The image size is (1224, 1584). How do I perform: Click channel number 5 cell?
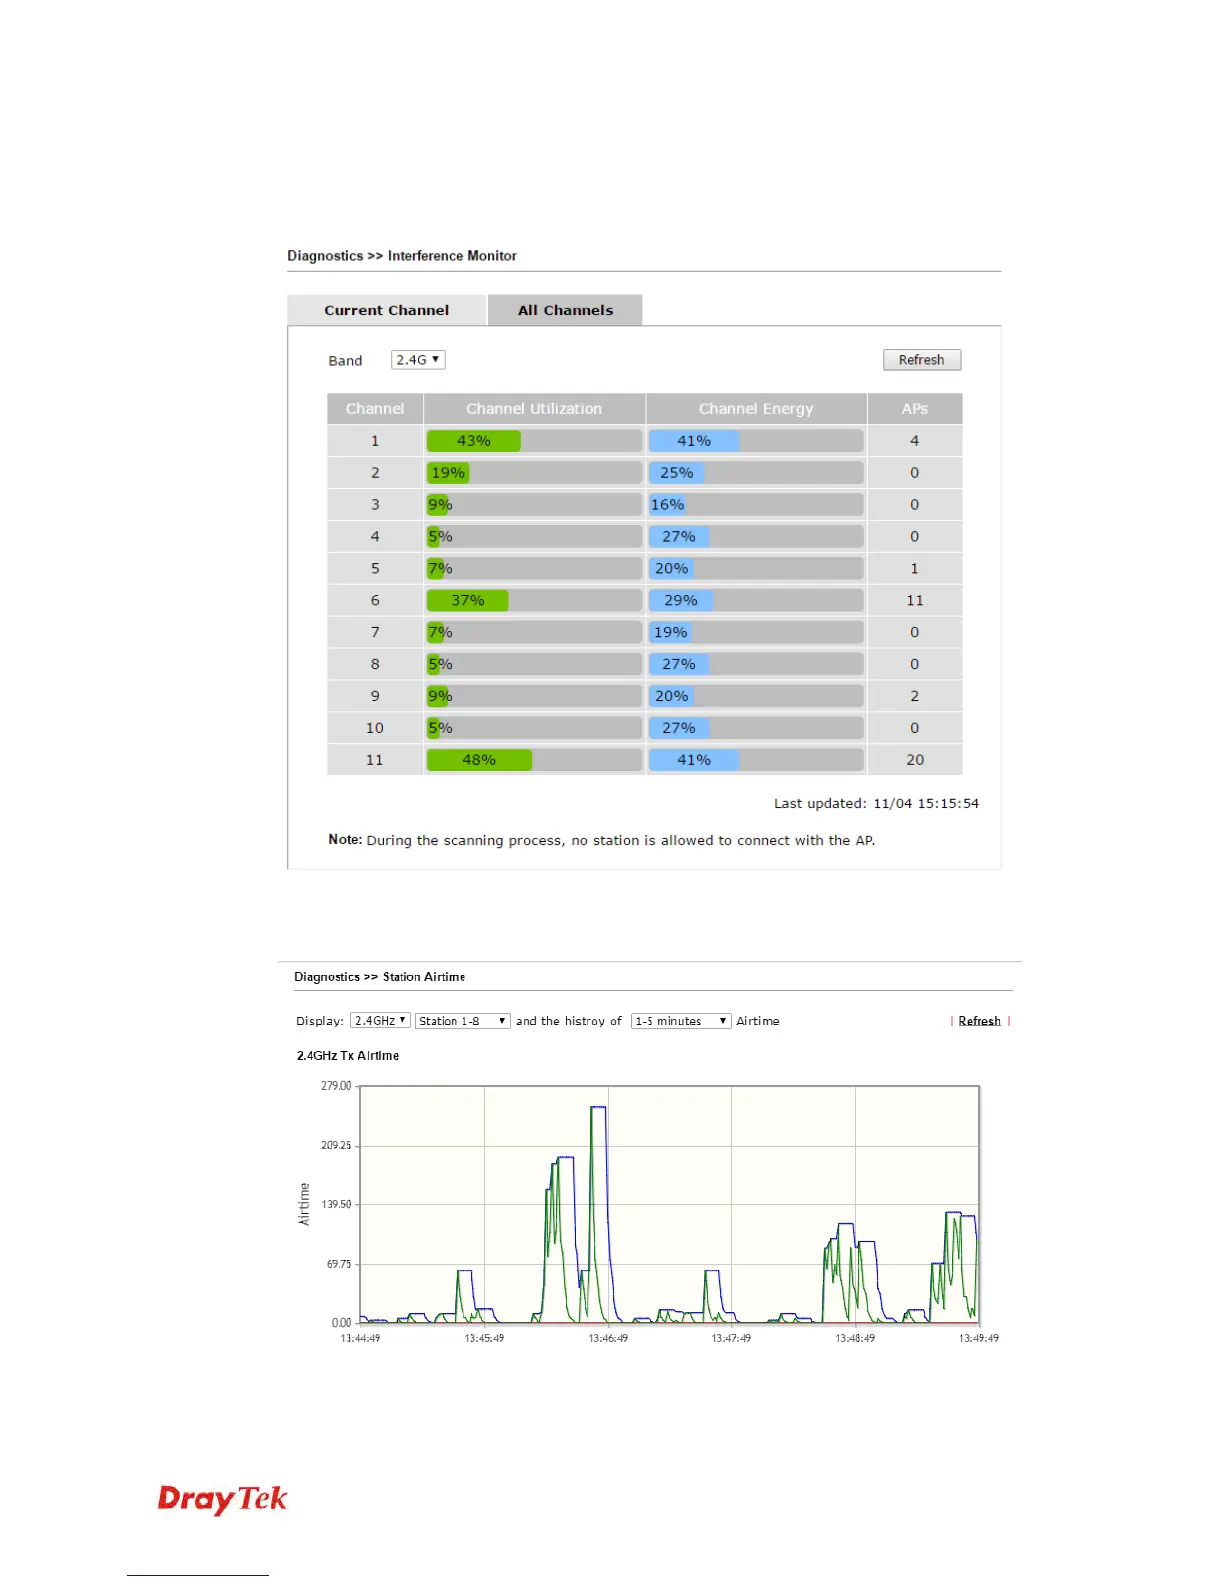375,568
